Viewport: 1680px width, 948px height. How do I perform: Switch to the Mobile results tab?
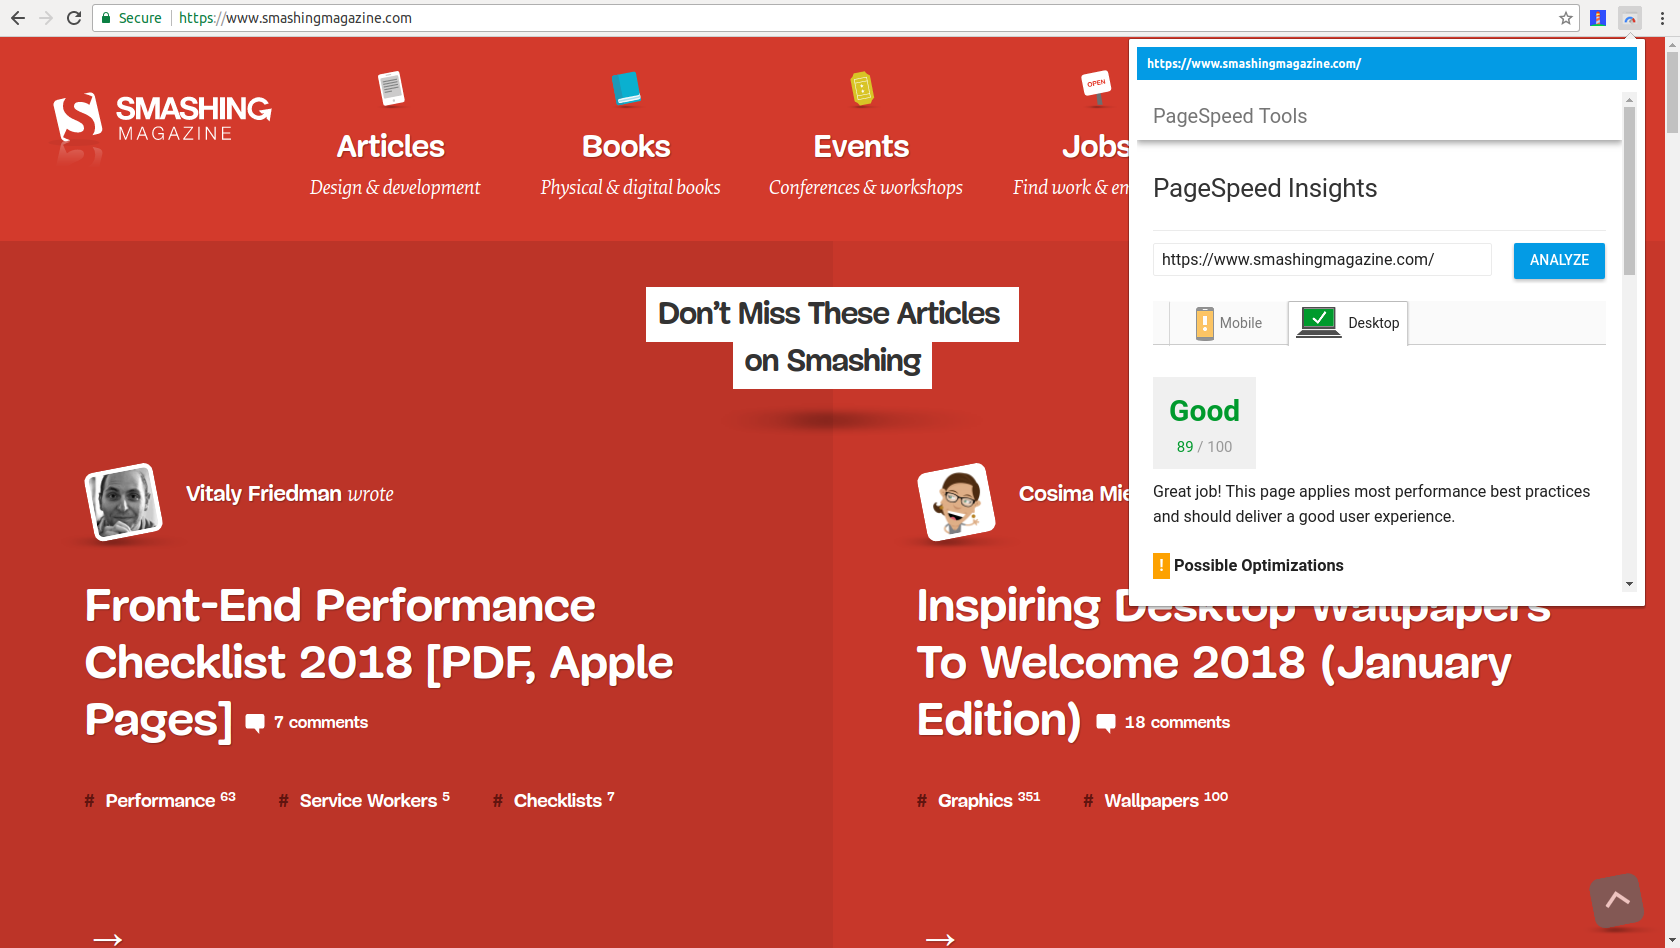[x=1229, y=323]
